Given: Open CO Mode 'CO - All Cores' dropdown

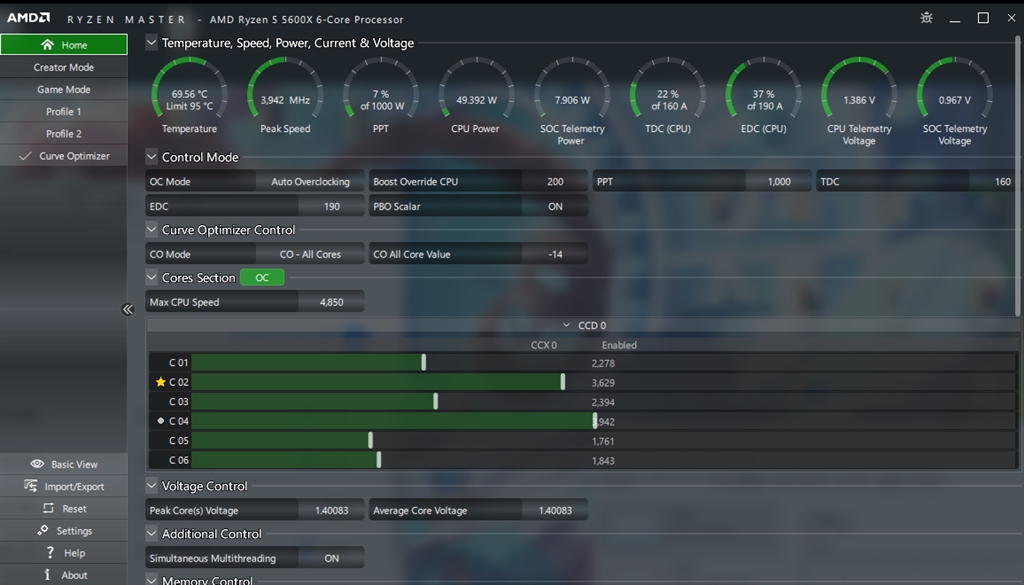Looking at the screenshot, I should click(310, 254).
